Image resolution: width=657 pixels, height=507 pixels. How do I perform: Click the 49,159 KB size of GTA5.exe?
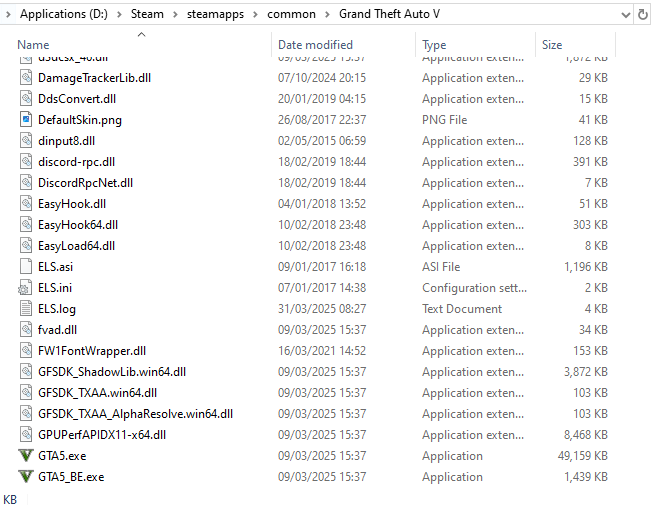pos(582,456)
